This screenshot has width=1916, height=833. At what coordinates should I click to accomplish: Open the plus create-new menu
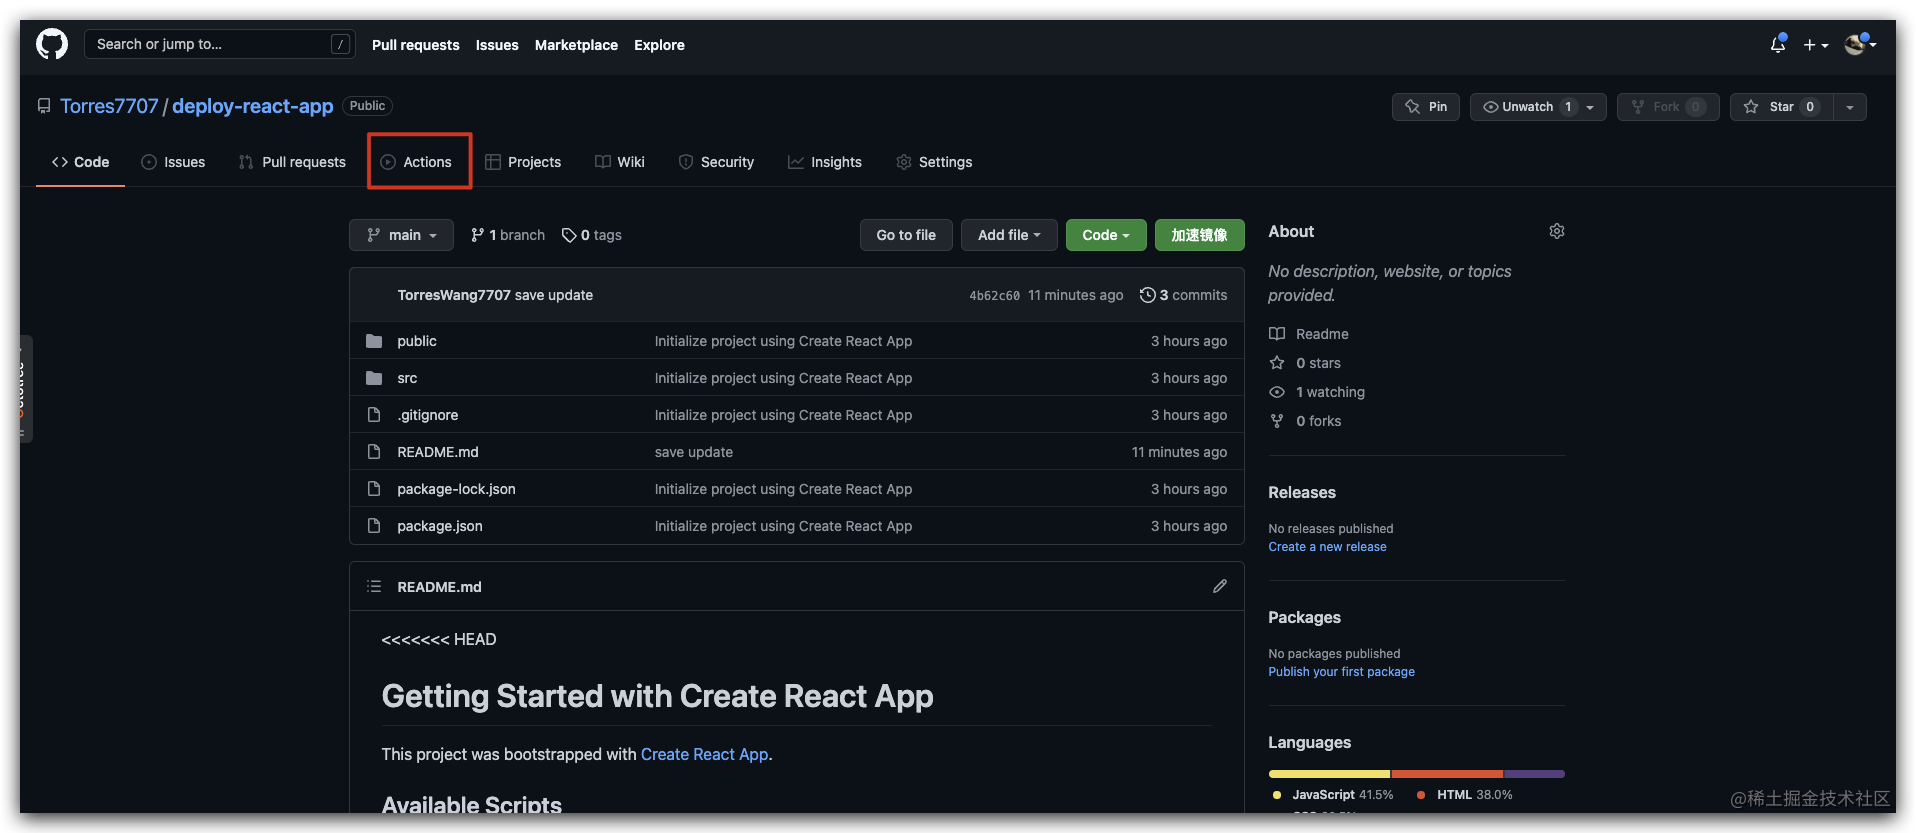pos(1815,45)
